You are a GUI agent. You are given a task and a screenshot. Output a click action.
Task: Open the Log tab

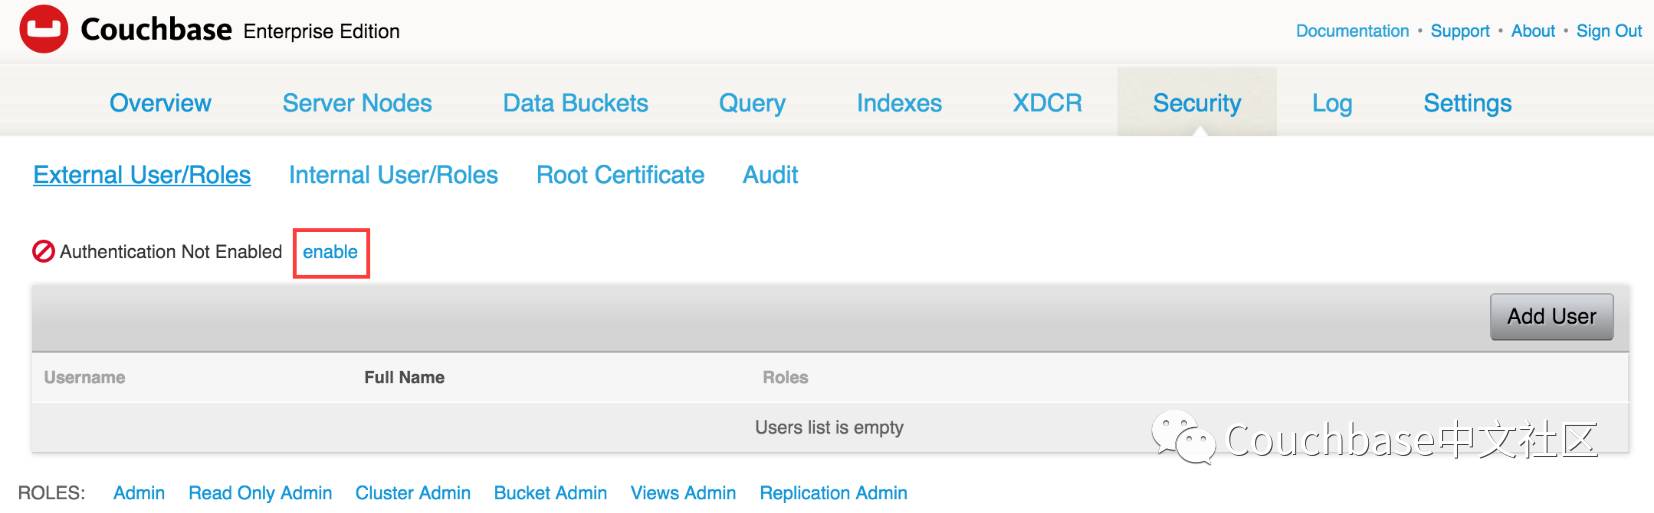click(x=1332, y=103)
